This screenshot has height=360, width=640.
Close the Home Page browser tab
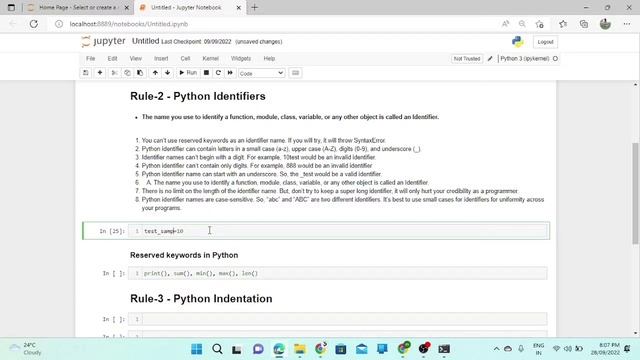(127, 7)
